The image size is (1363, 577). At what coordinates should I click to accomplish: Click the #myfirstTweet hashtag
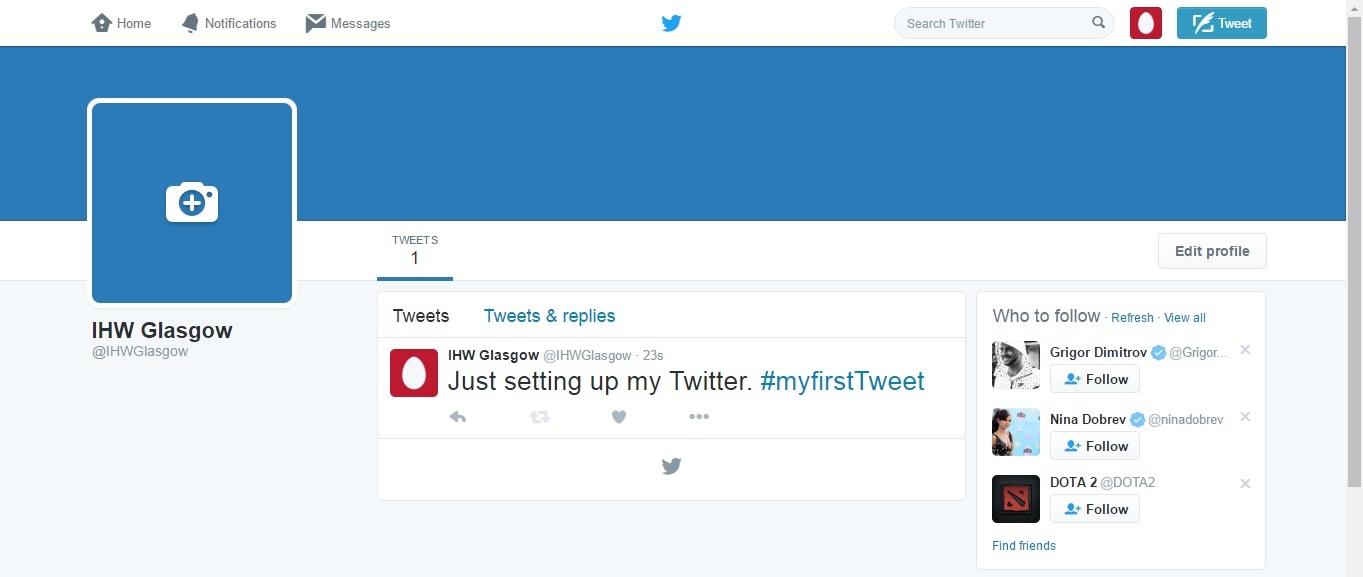[x=842, y=381]
